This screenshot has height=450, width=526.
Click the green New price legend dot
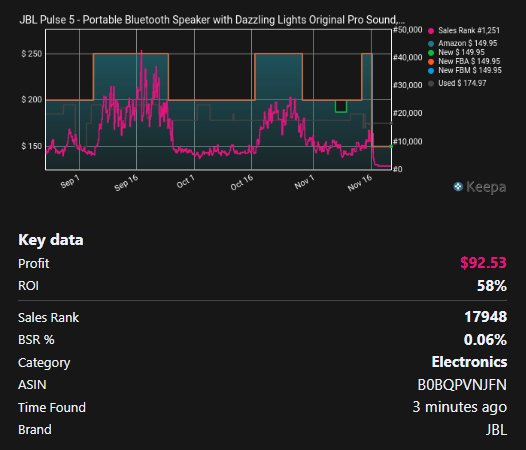coord(431,53)
